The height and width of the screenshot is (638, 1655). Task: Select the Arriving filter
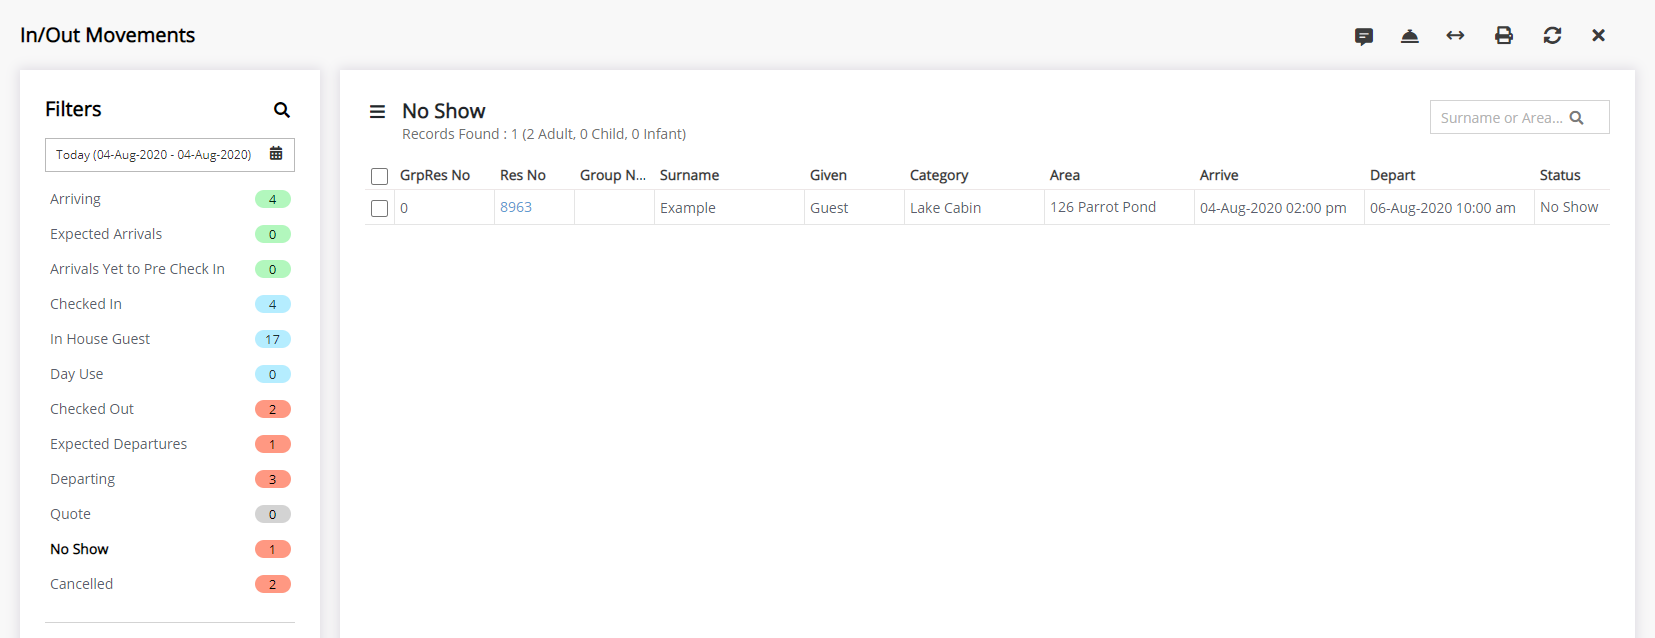(170, 199)
